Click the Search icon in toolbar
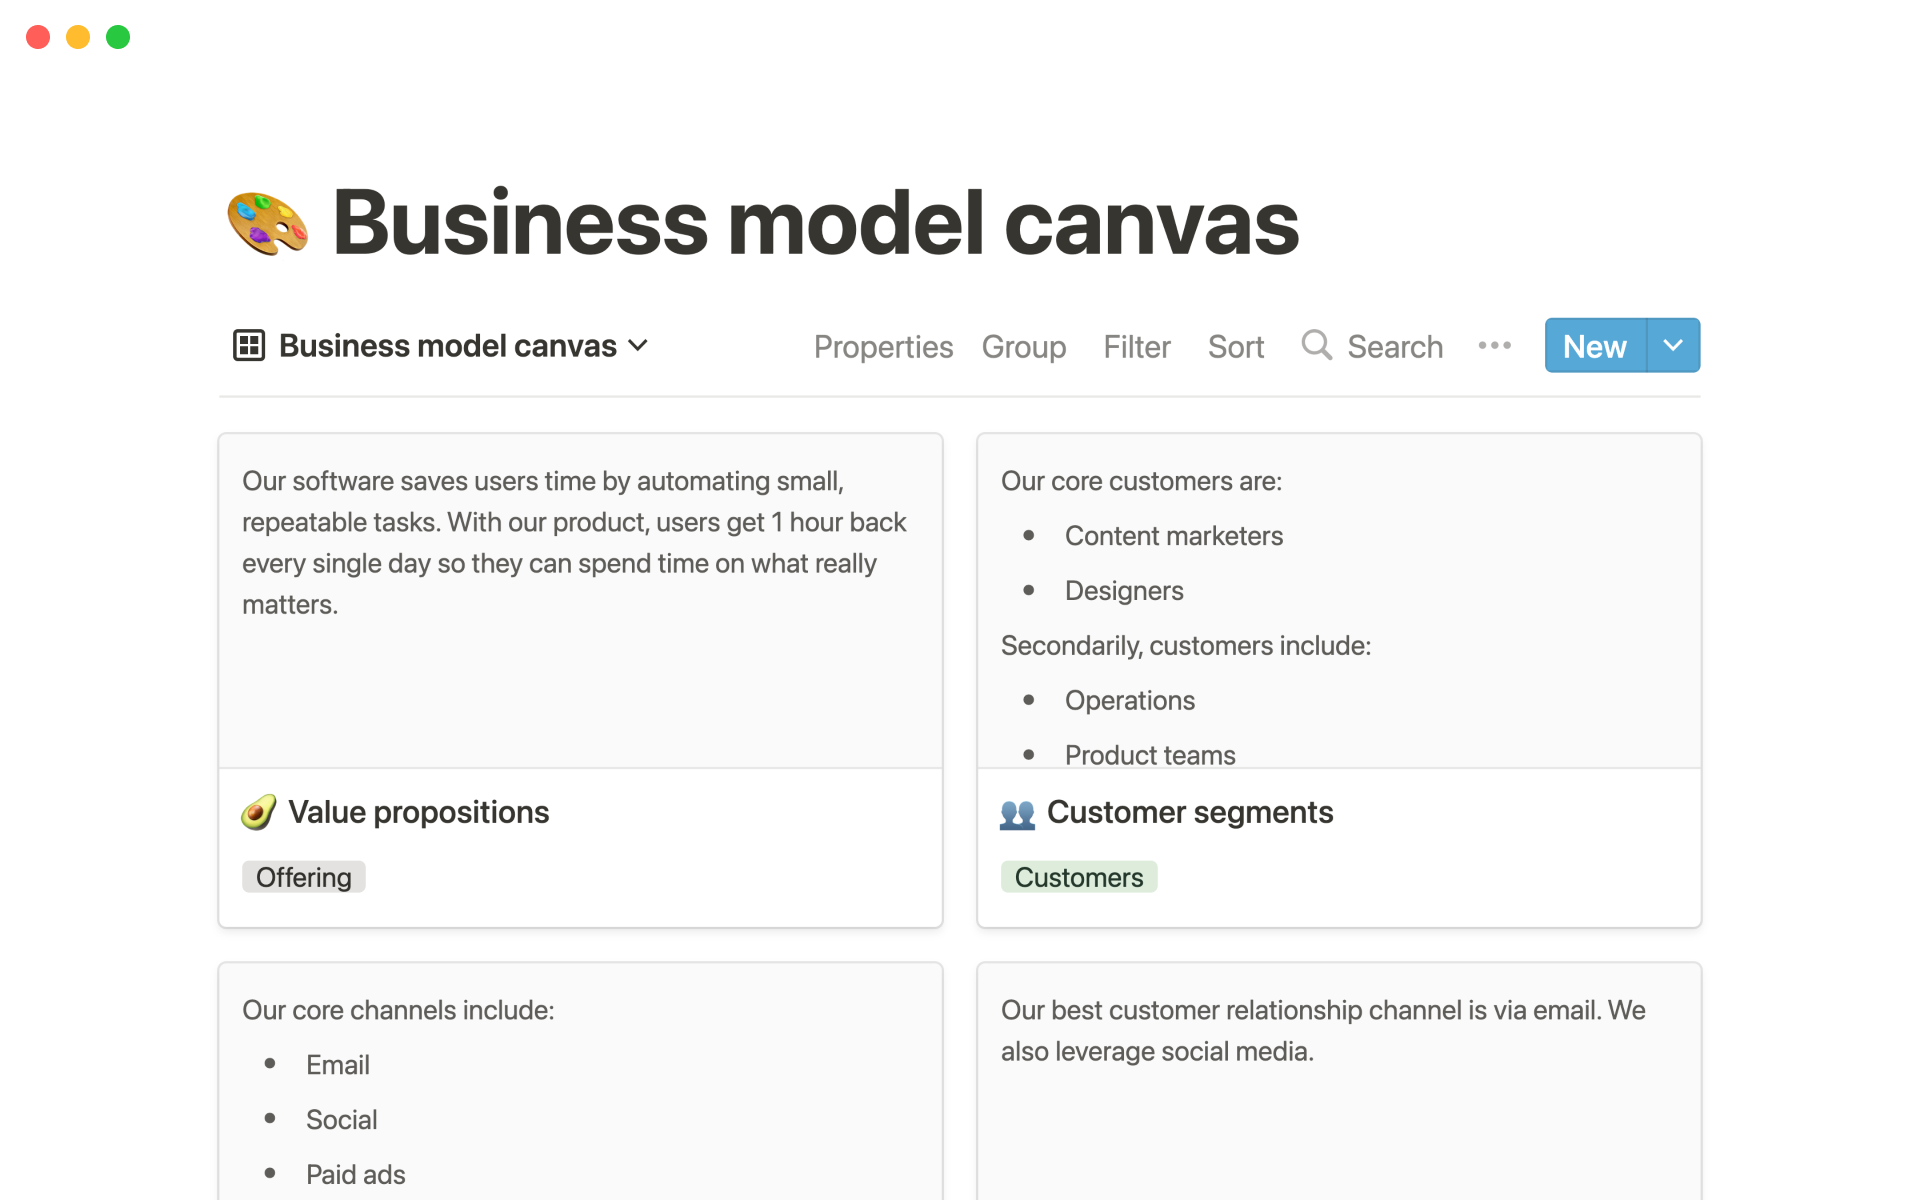The width and height of the screenshot is (1920, 1200). coord(1316,346)
